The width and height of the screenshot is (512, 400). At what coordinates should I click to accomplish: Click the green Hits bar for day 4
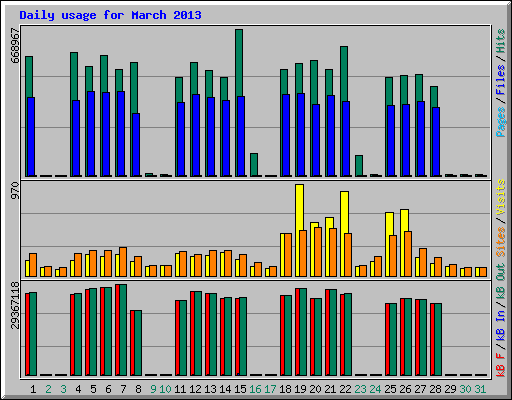pos(74,76)
